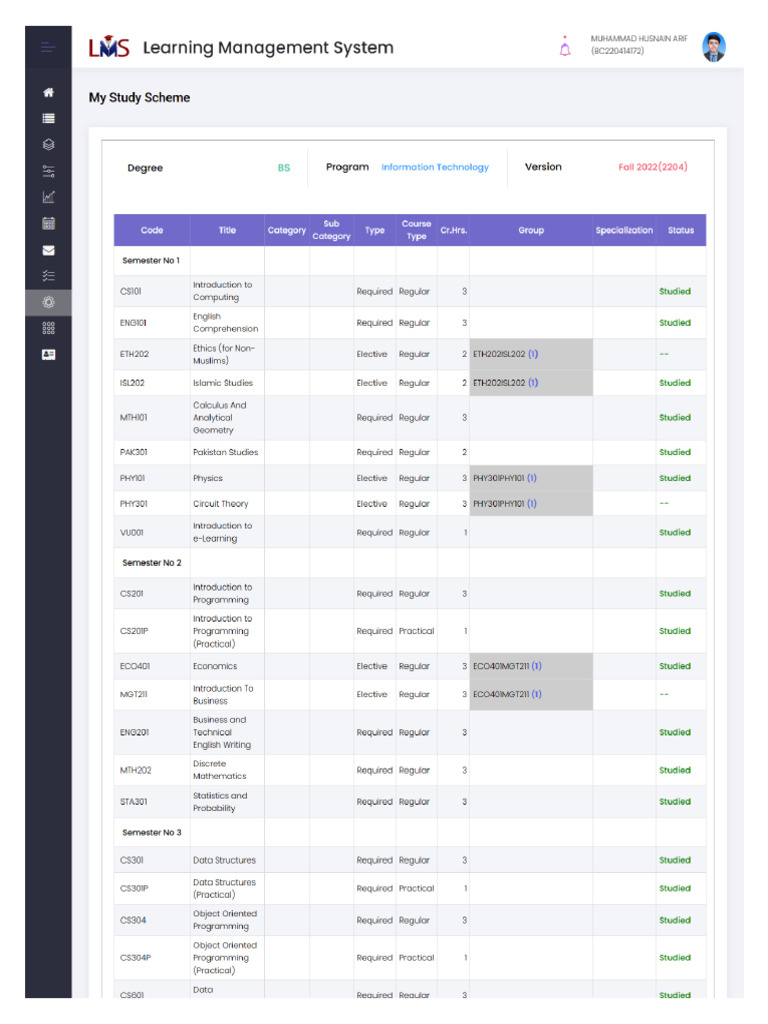Click the LMS logo
Viewport: 768px width, 1024px height.
[109, 48]
